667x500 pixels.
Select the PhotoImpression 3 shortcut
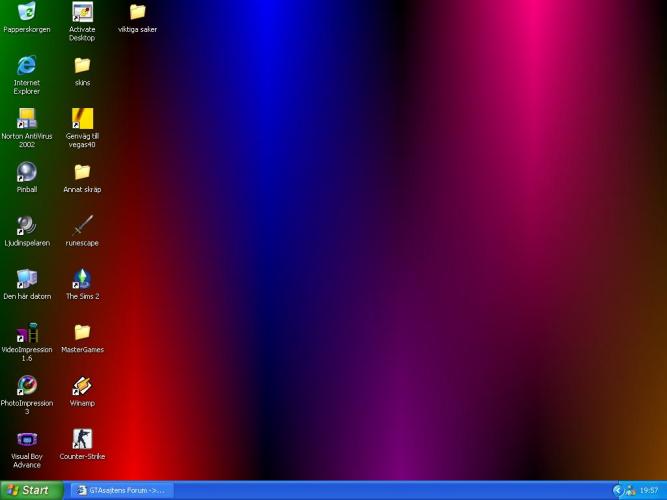(x=27, y=386)
